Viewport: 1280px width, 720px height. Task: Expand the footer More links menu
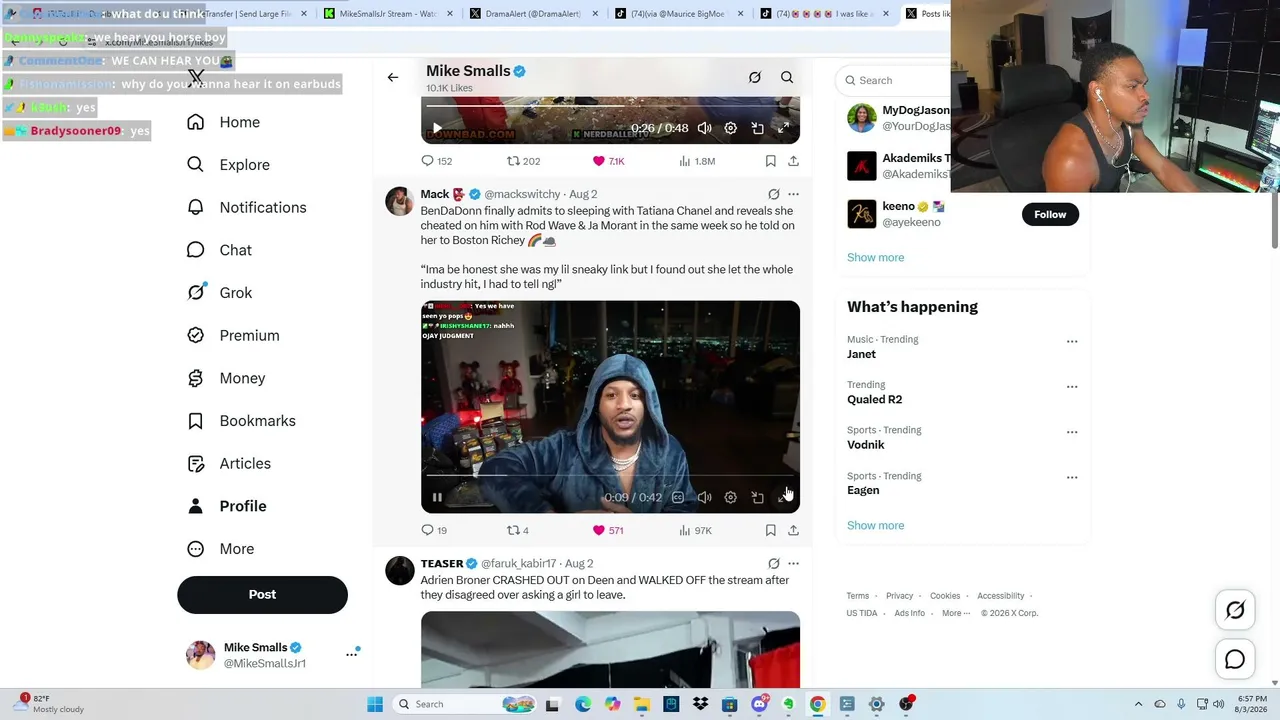[955, 613]
